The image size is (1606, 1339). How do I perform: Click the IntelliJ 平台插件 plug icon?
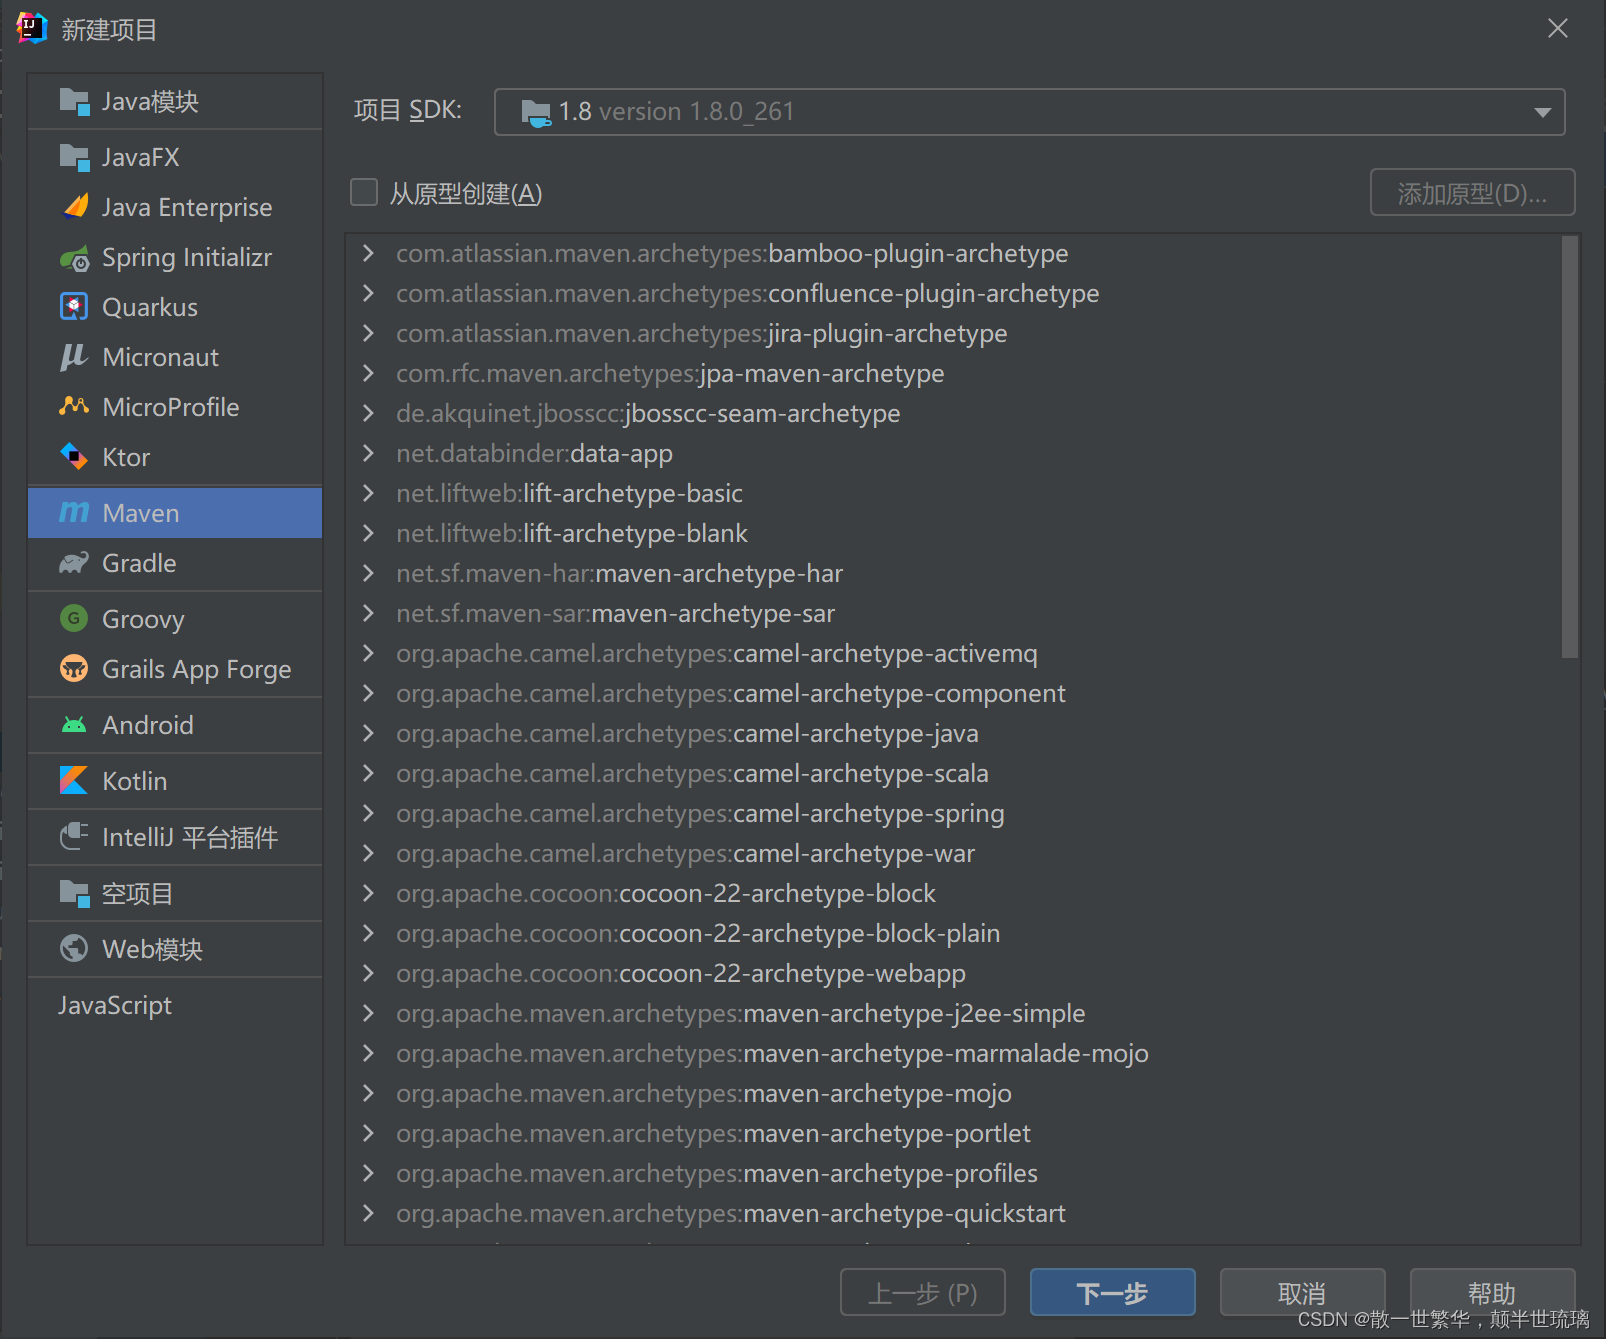(x=74, y=836)
